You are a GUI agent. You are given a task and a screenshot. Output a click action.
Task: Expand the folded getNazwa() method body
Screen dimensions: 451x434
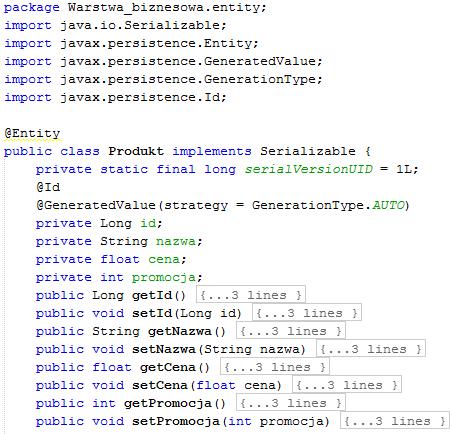click(291, 331)
